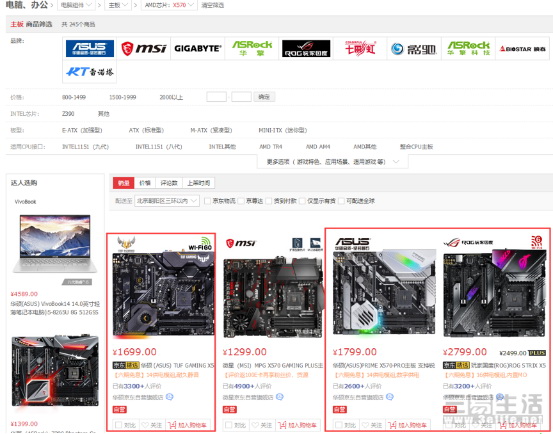Click 关注 heart for ASUS TUF GAMING board

pyautogui.click(x=152, y=425)
